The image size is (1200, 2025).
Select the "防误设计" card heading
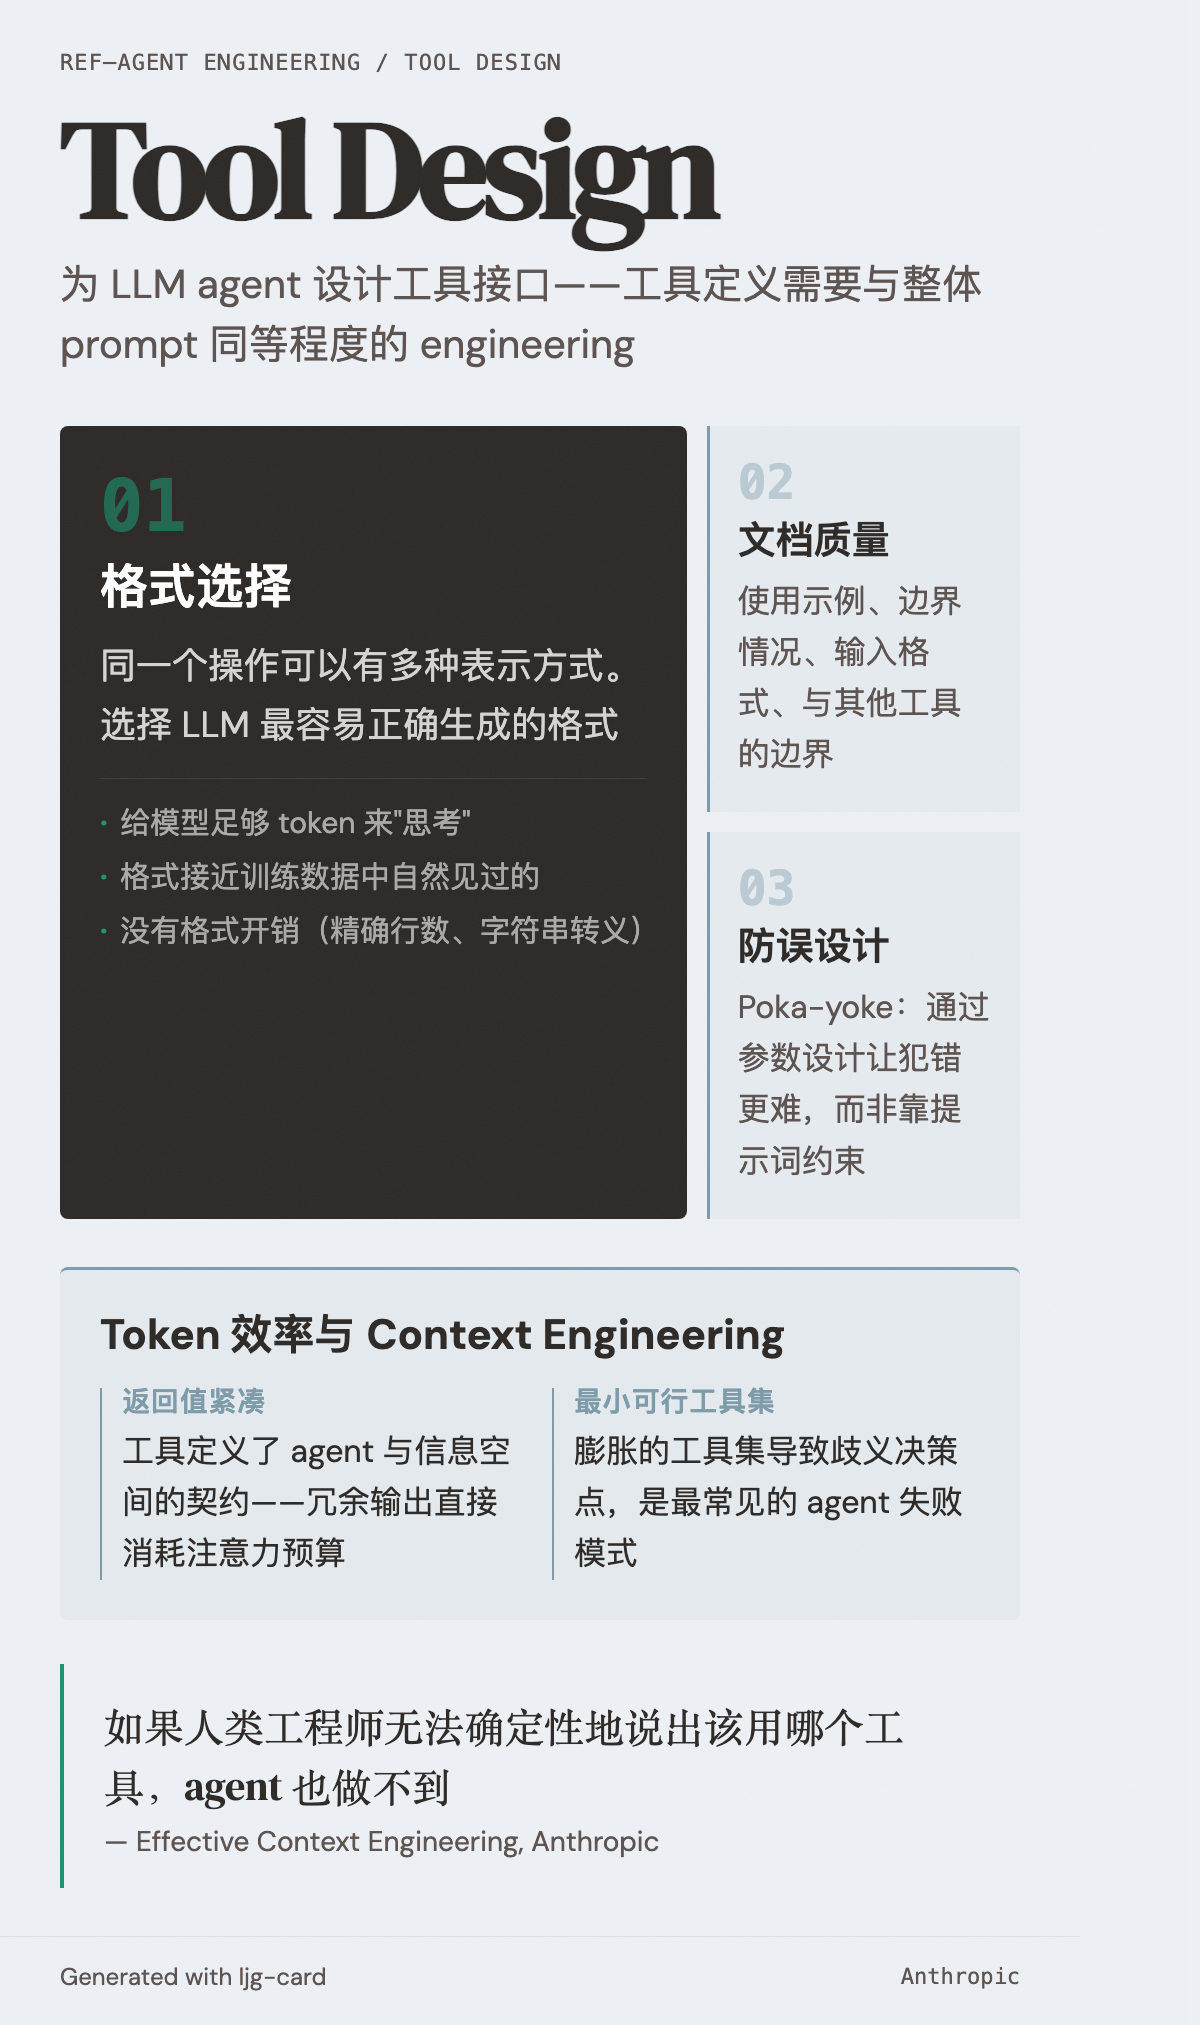(x=814, y=946)
